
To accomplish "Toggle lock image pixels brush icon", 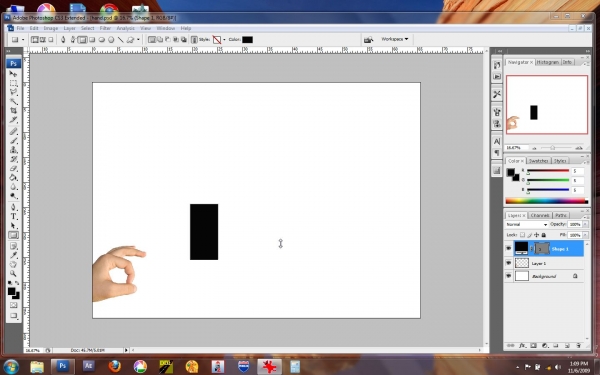I will pos(530,235).
